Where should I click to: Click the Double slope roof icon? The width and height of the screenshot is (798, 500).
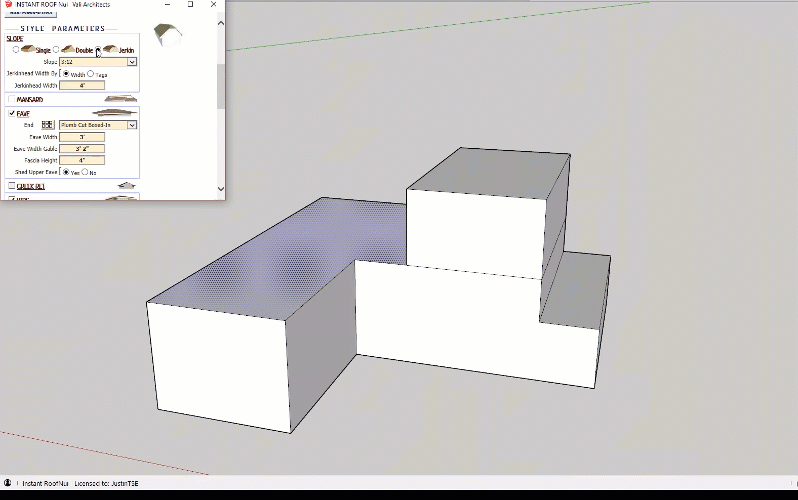point(68,49)
